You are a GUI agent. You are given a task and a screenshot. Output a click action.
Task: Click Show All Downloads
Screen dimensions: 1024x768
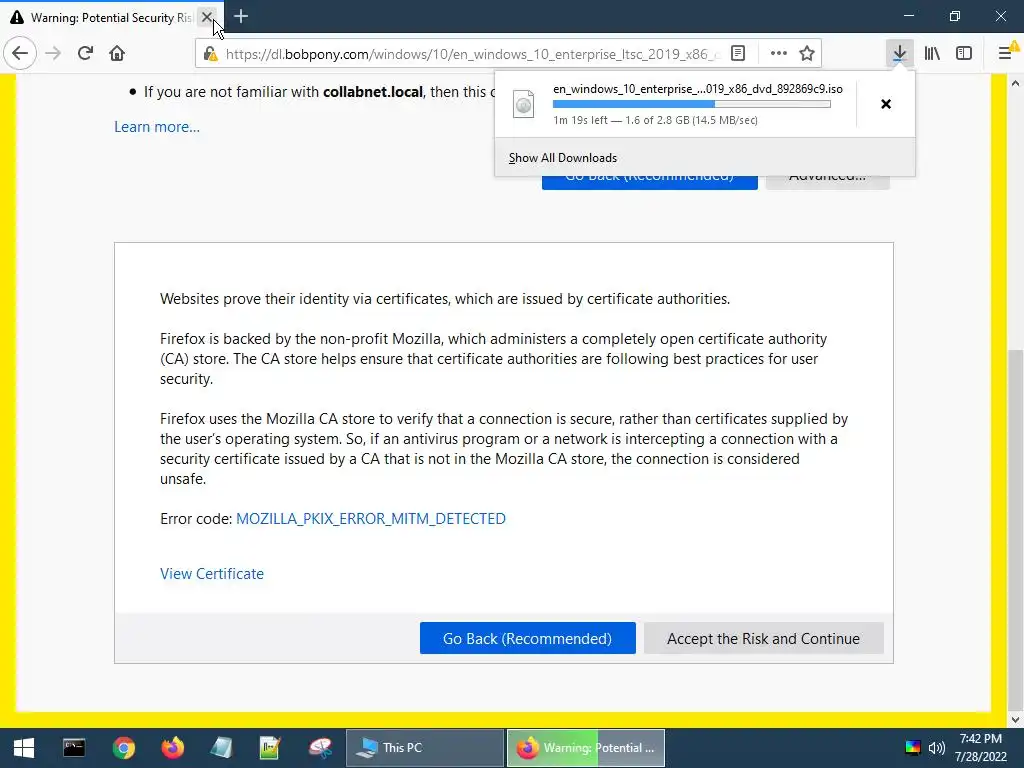[562, 157]
